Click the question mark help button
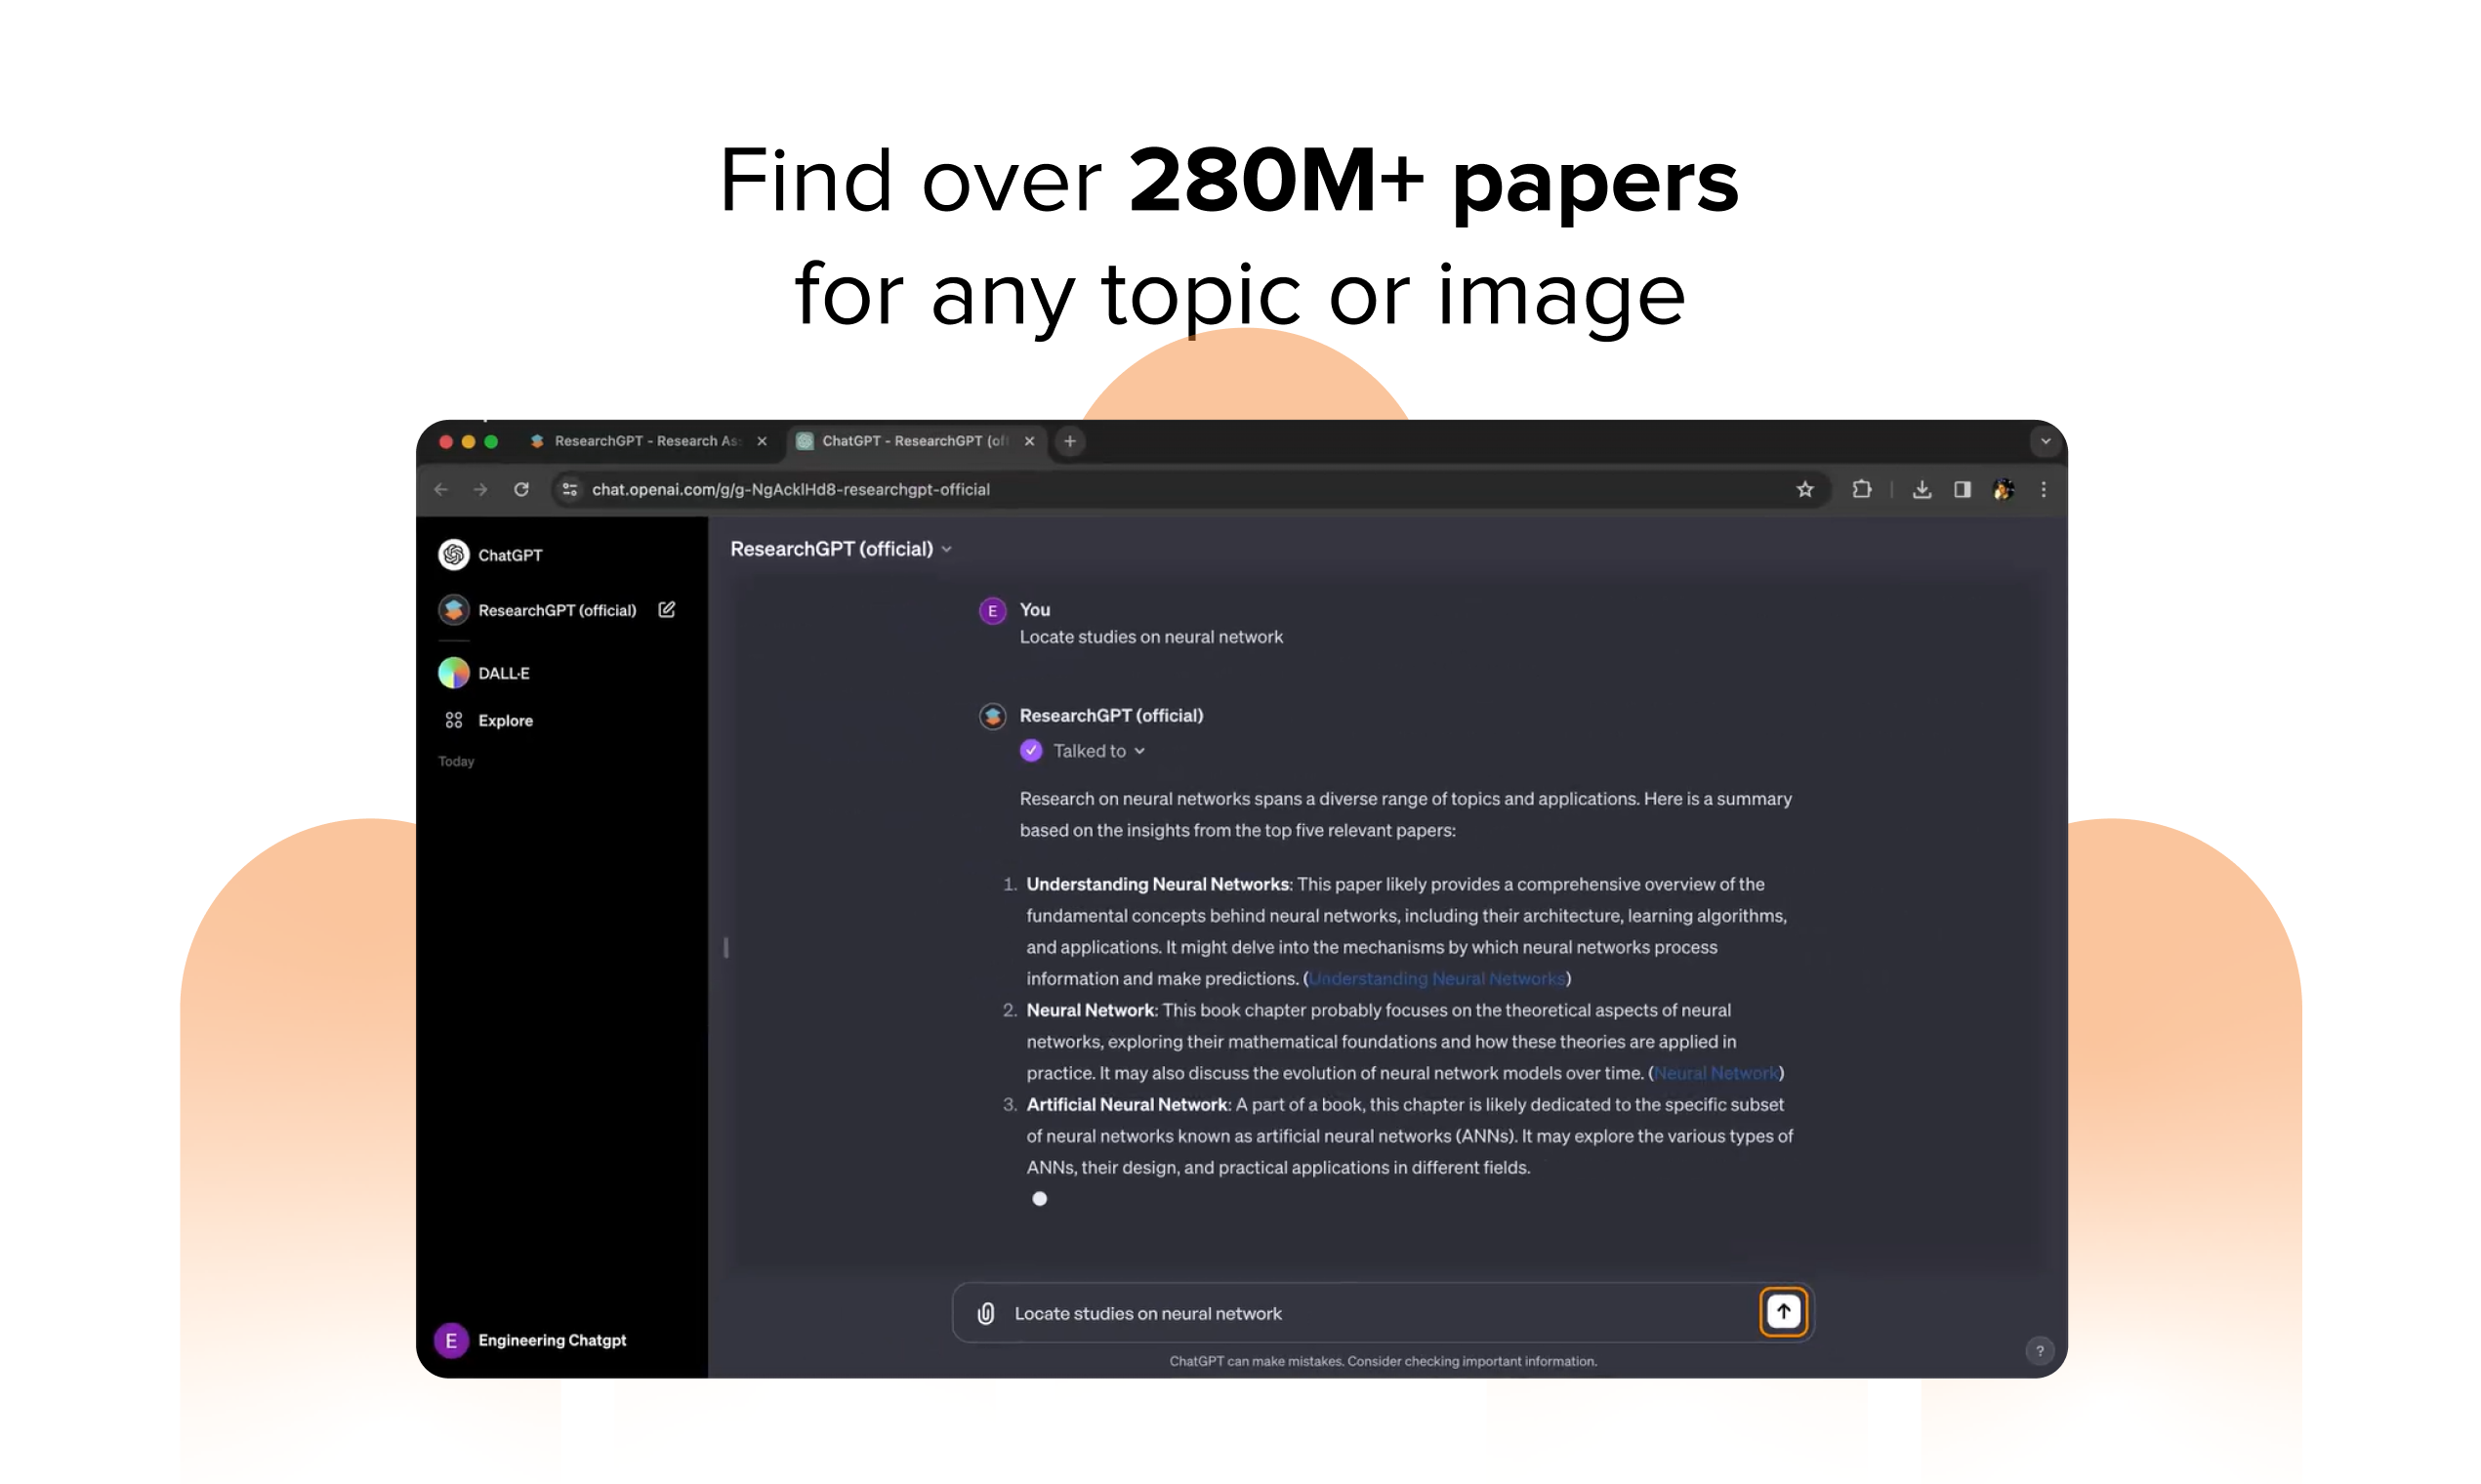Image resolution: width=2481 pixels, height=1484 pixels. tap(2039, 1350)
